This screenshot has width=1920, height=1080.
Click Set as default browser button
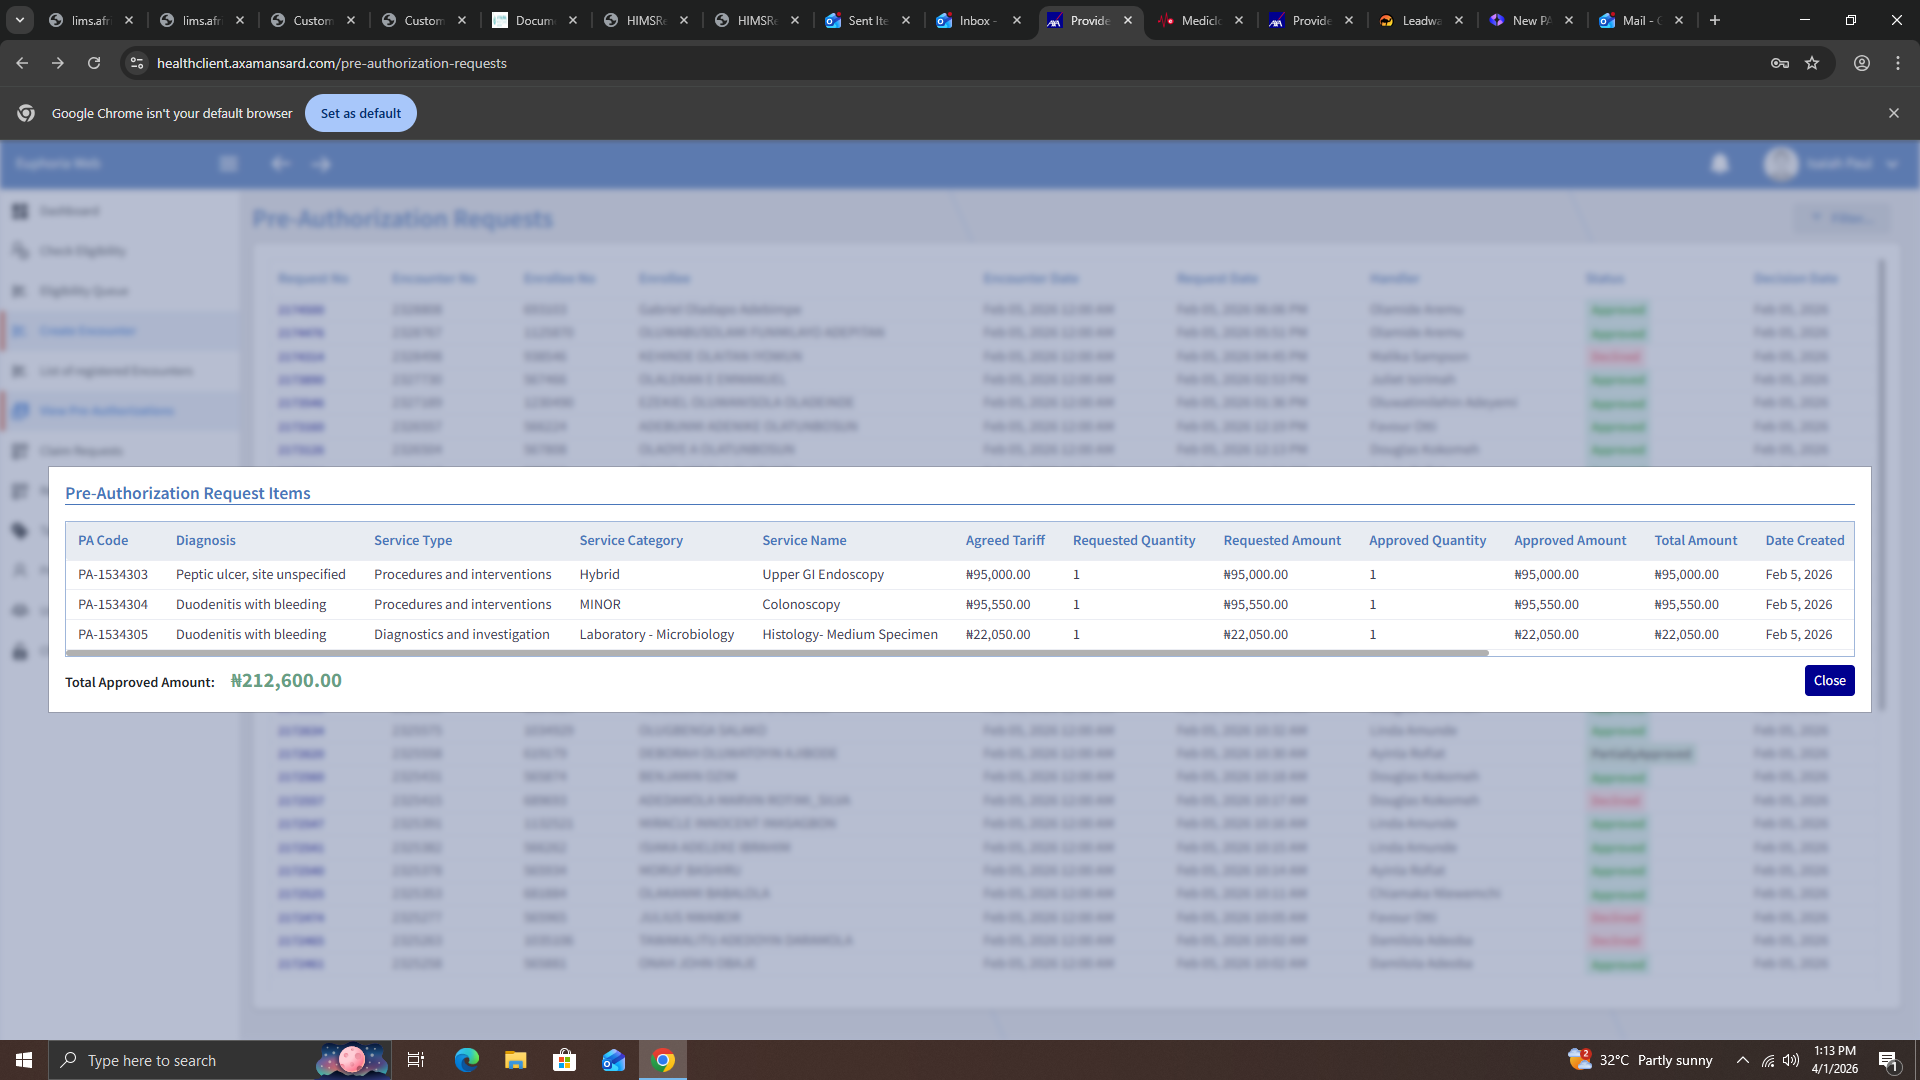[360, 113]
